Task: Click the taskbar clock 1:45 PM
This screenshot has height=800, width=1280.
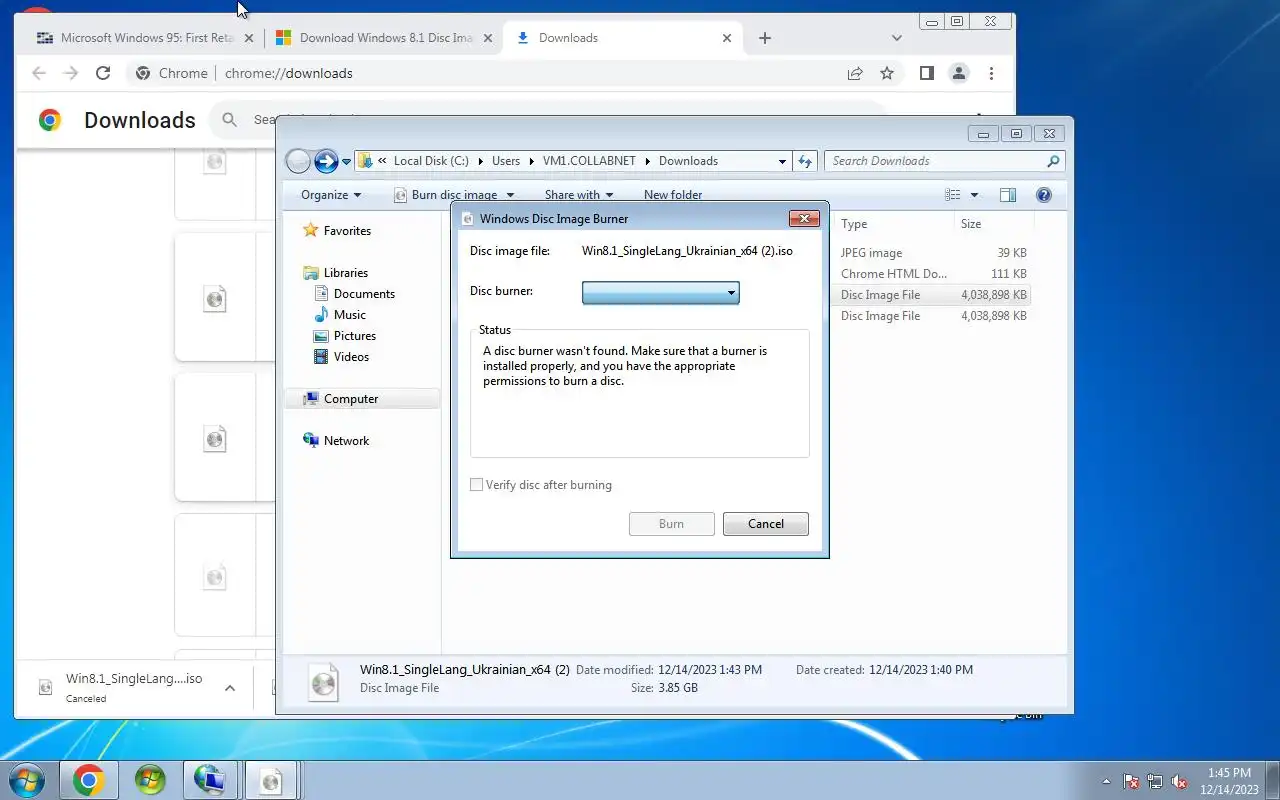Action: click(1229, 781)
